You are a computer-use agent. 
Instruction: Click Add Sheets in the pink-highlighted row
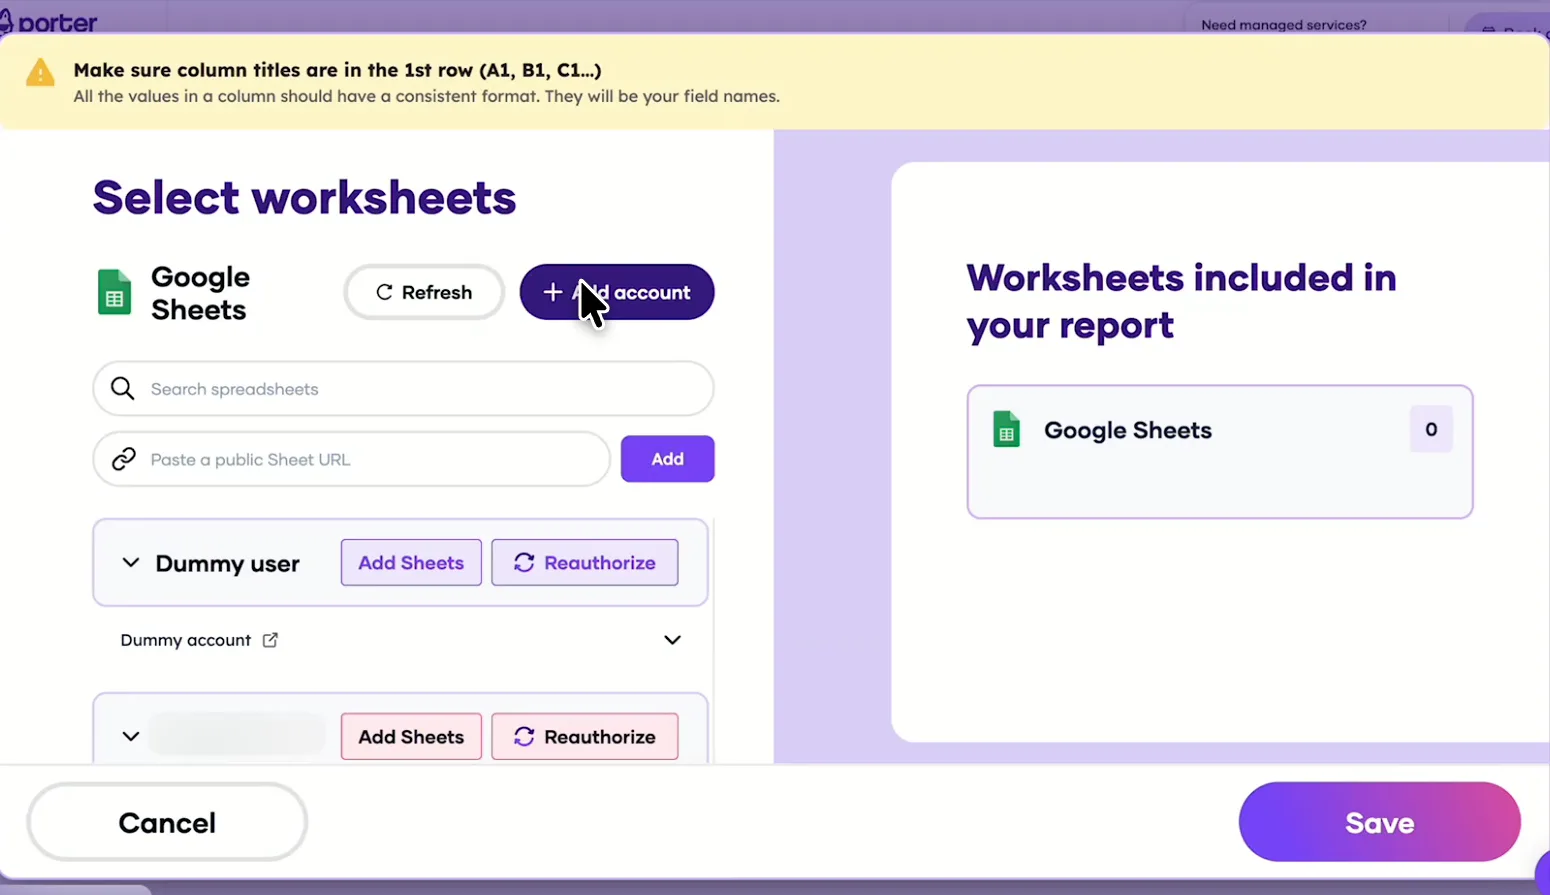[x=411, y=737]
